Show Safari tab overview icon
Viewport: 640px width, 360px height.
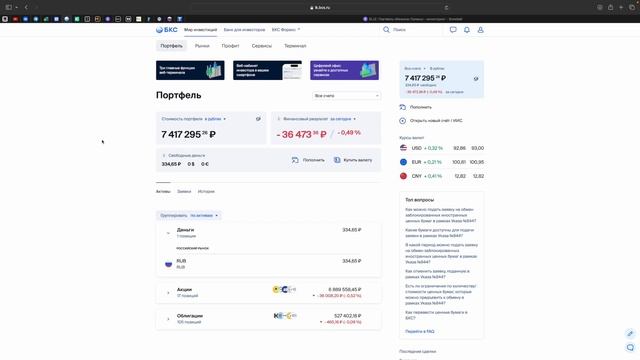click(x=632, y=7)
